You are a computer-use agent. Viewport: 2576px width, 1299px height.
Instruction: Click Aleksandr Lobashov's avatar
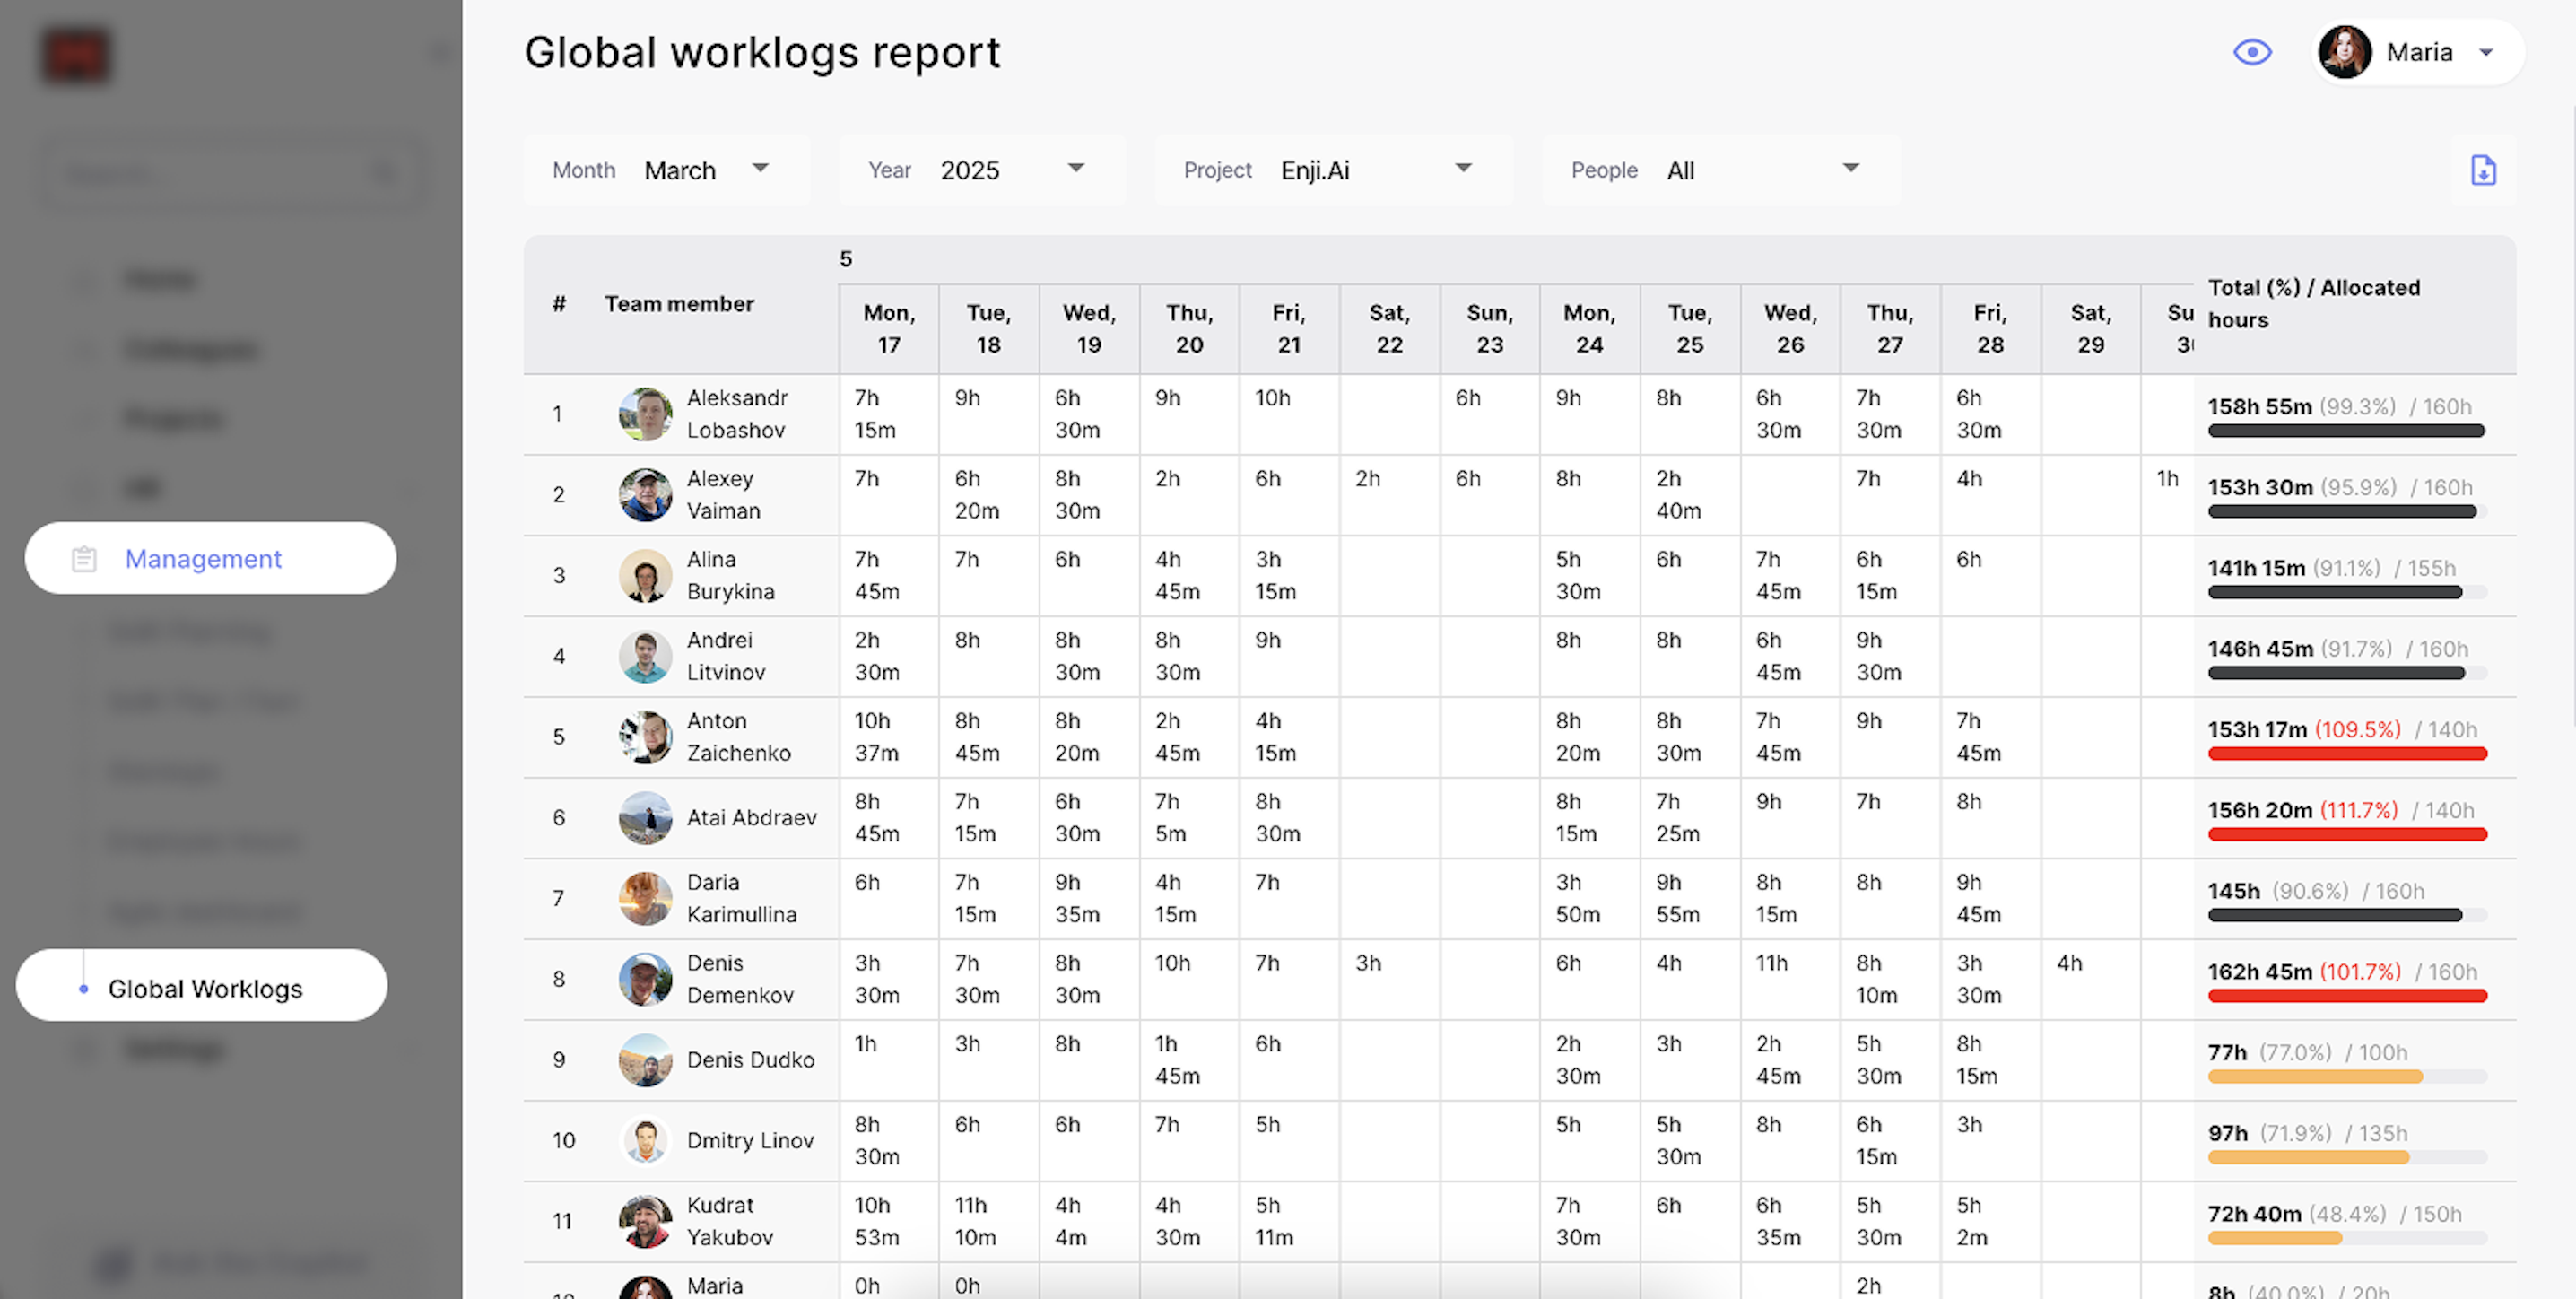[x=645, y=414]
